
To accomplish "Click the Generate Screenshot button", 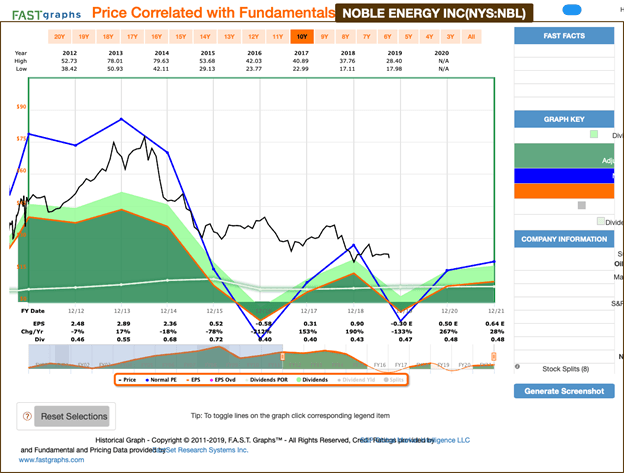I will 564,391.
